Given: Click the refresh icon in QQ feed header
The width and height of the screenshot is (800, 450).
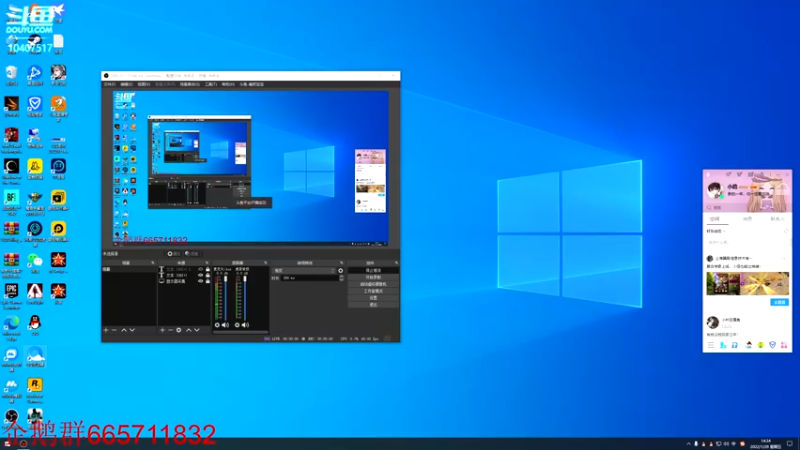Looking at the screenshot, I should 786,231.
